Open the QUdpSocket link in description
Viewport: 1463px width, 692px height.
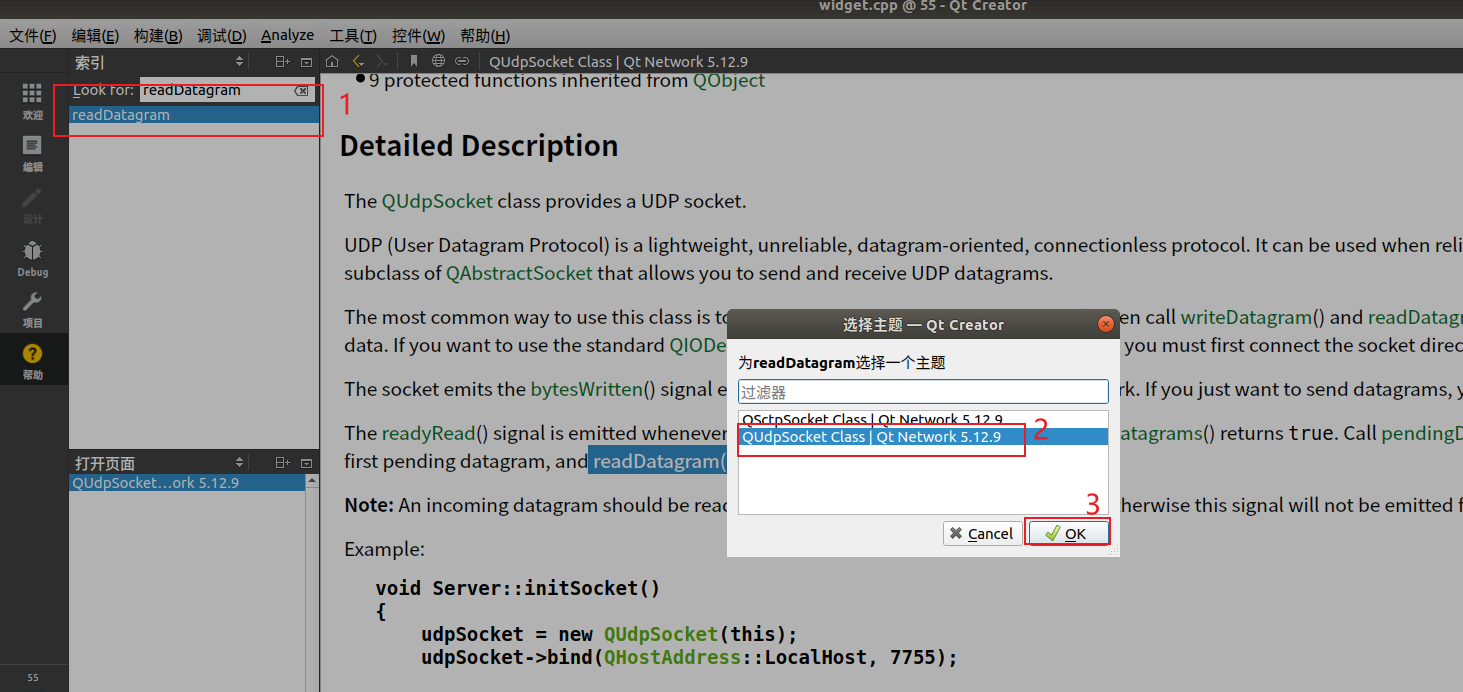437,201
